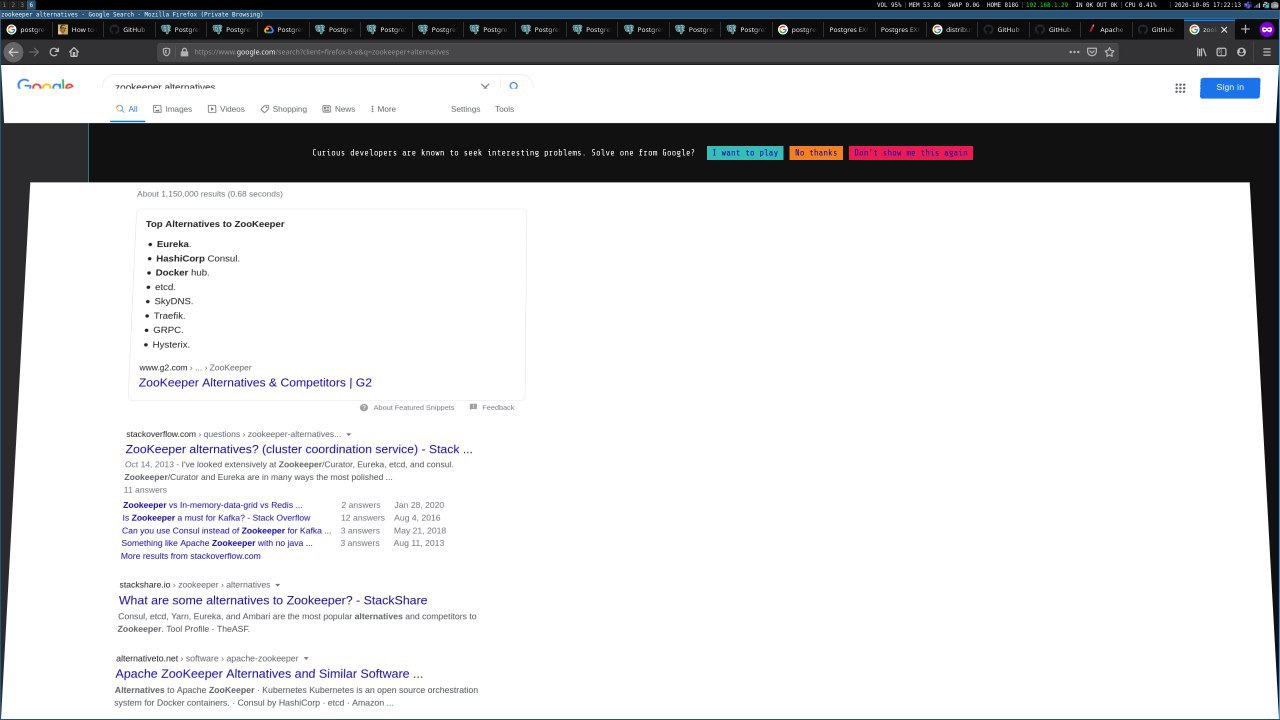Click the 192.168.1.29 IP address
The height and width of the screenshot is (720, 1280).
point(1047,5)
